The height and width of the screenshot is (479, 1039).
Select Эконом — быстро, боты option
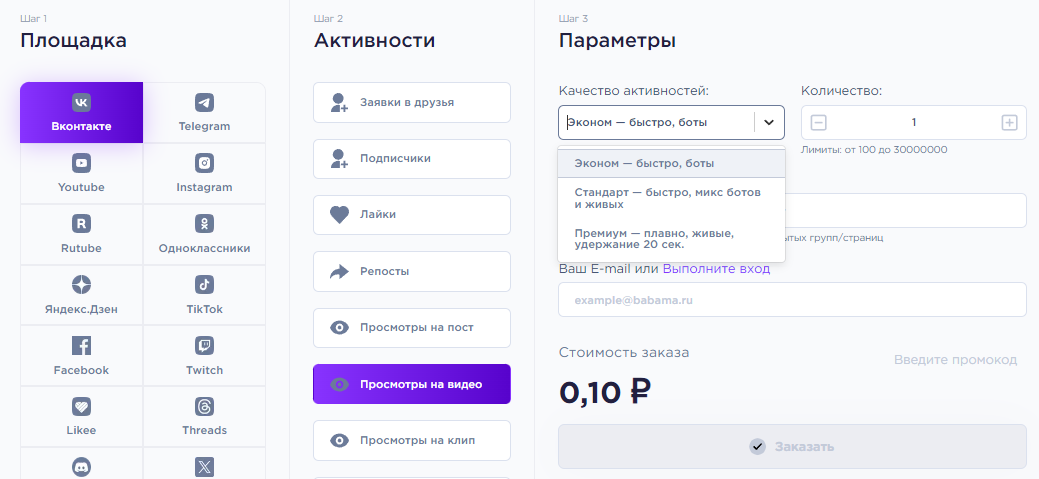click(671, 164)
